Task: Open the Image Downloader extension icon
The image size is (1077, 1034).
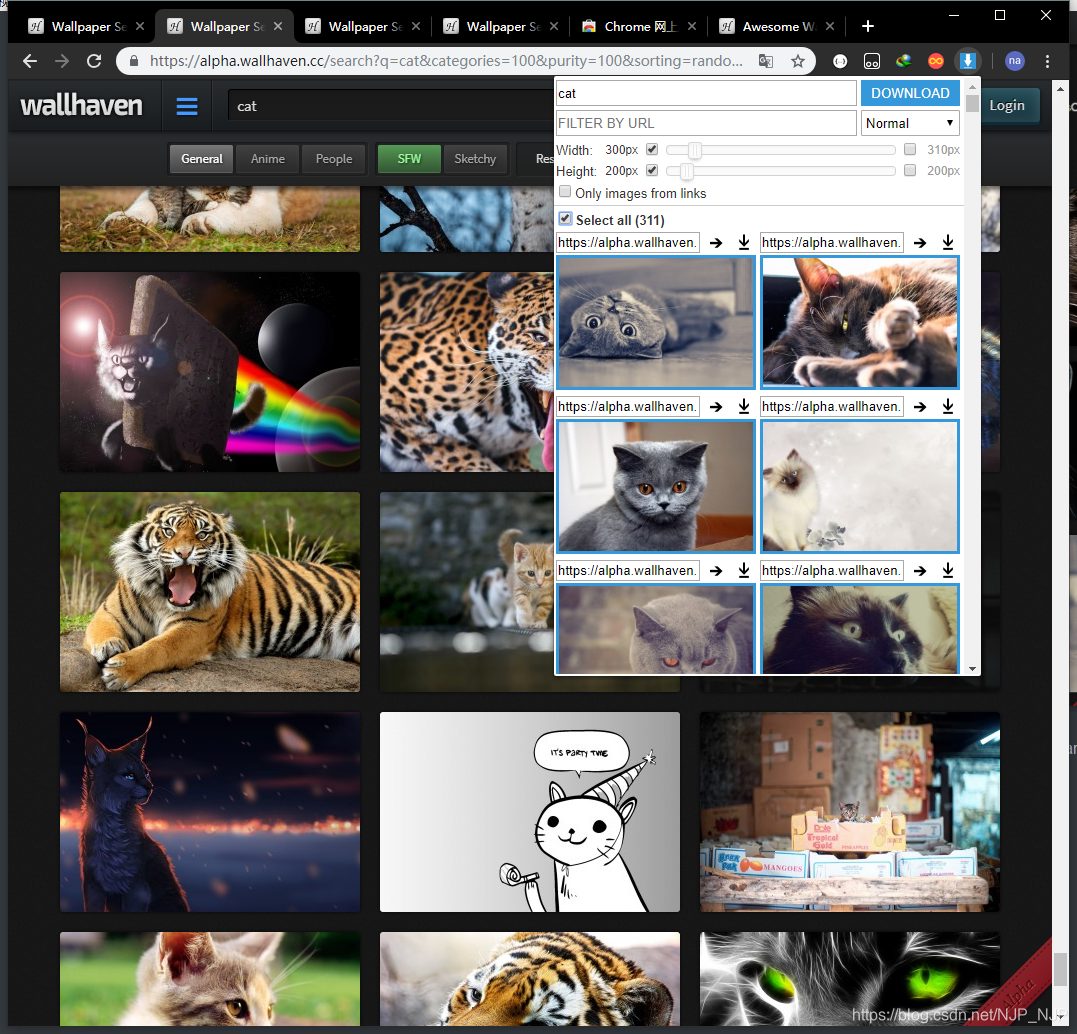Action: tap(967, 61)
